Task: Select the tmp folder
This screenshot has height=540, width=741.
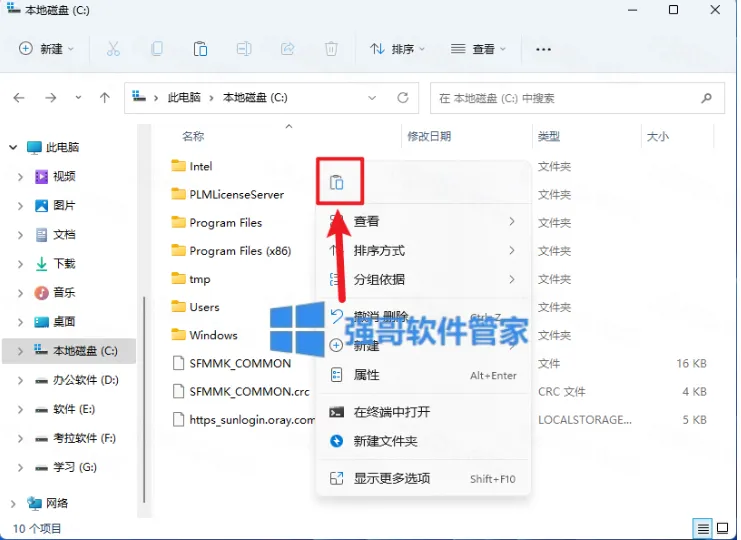Action: pos(190,279)
